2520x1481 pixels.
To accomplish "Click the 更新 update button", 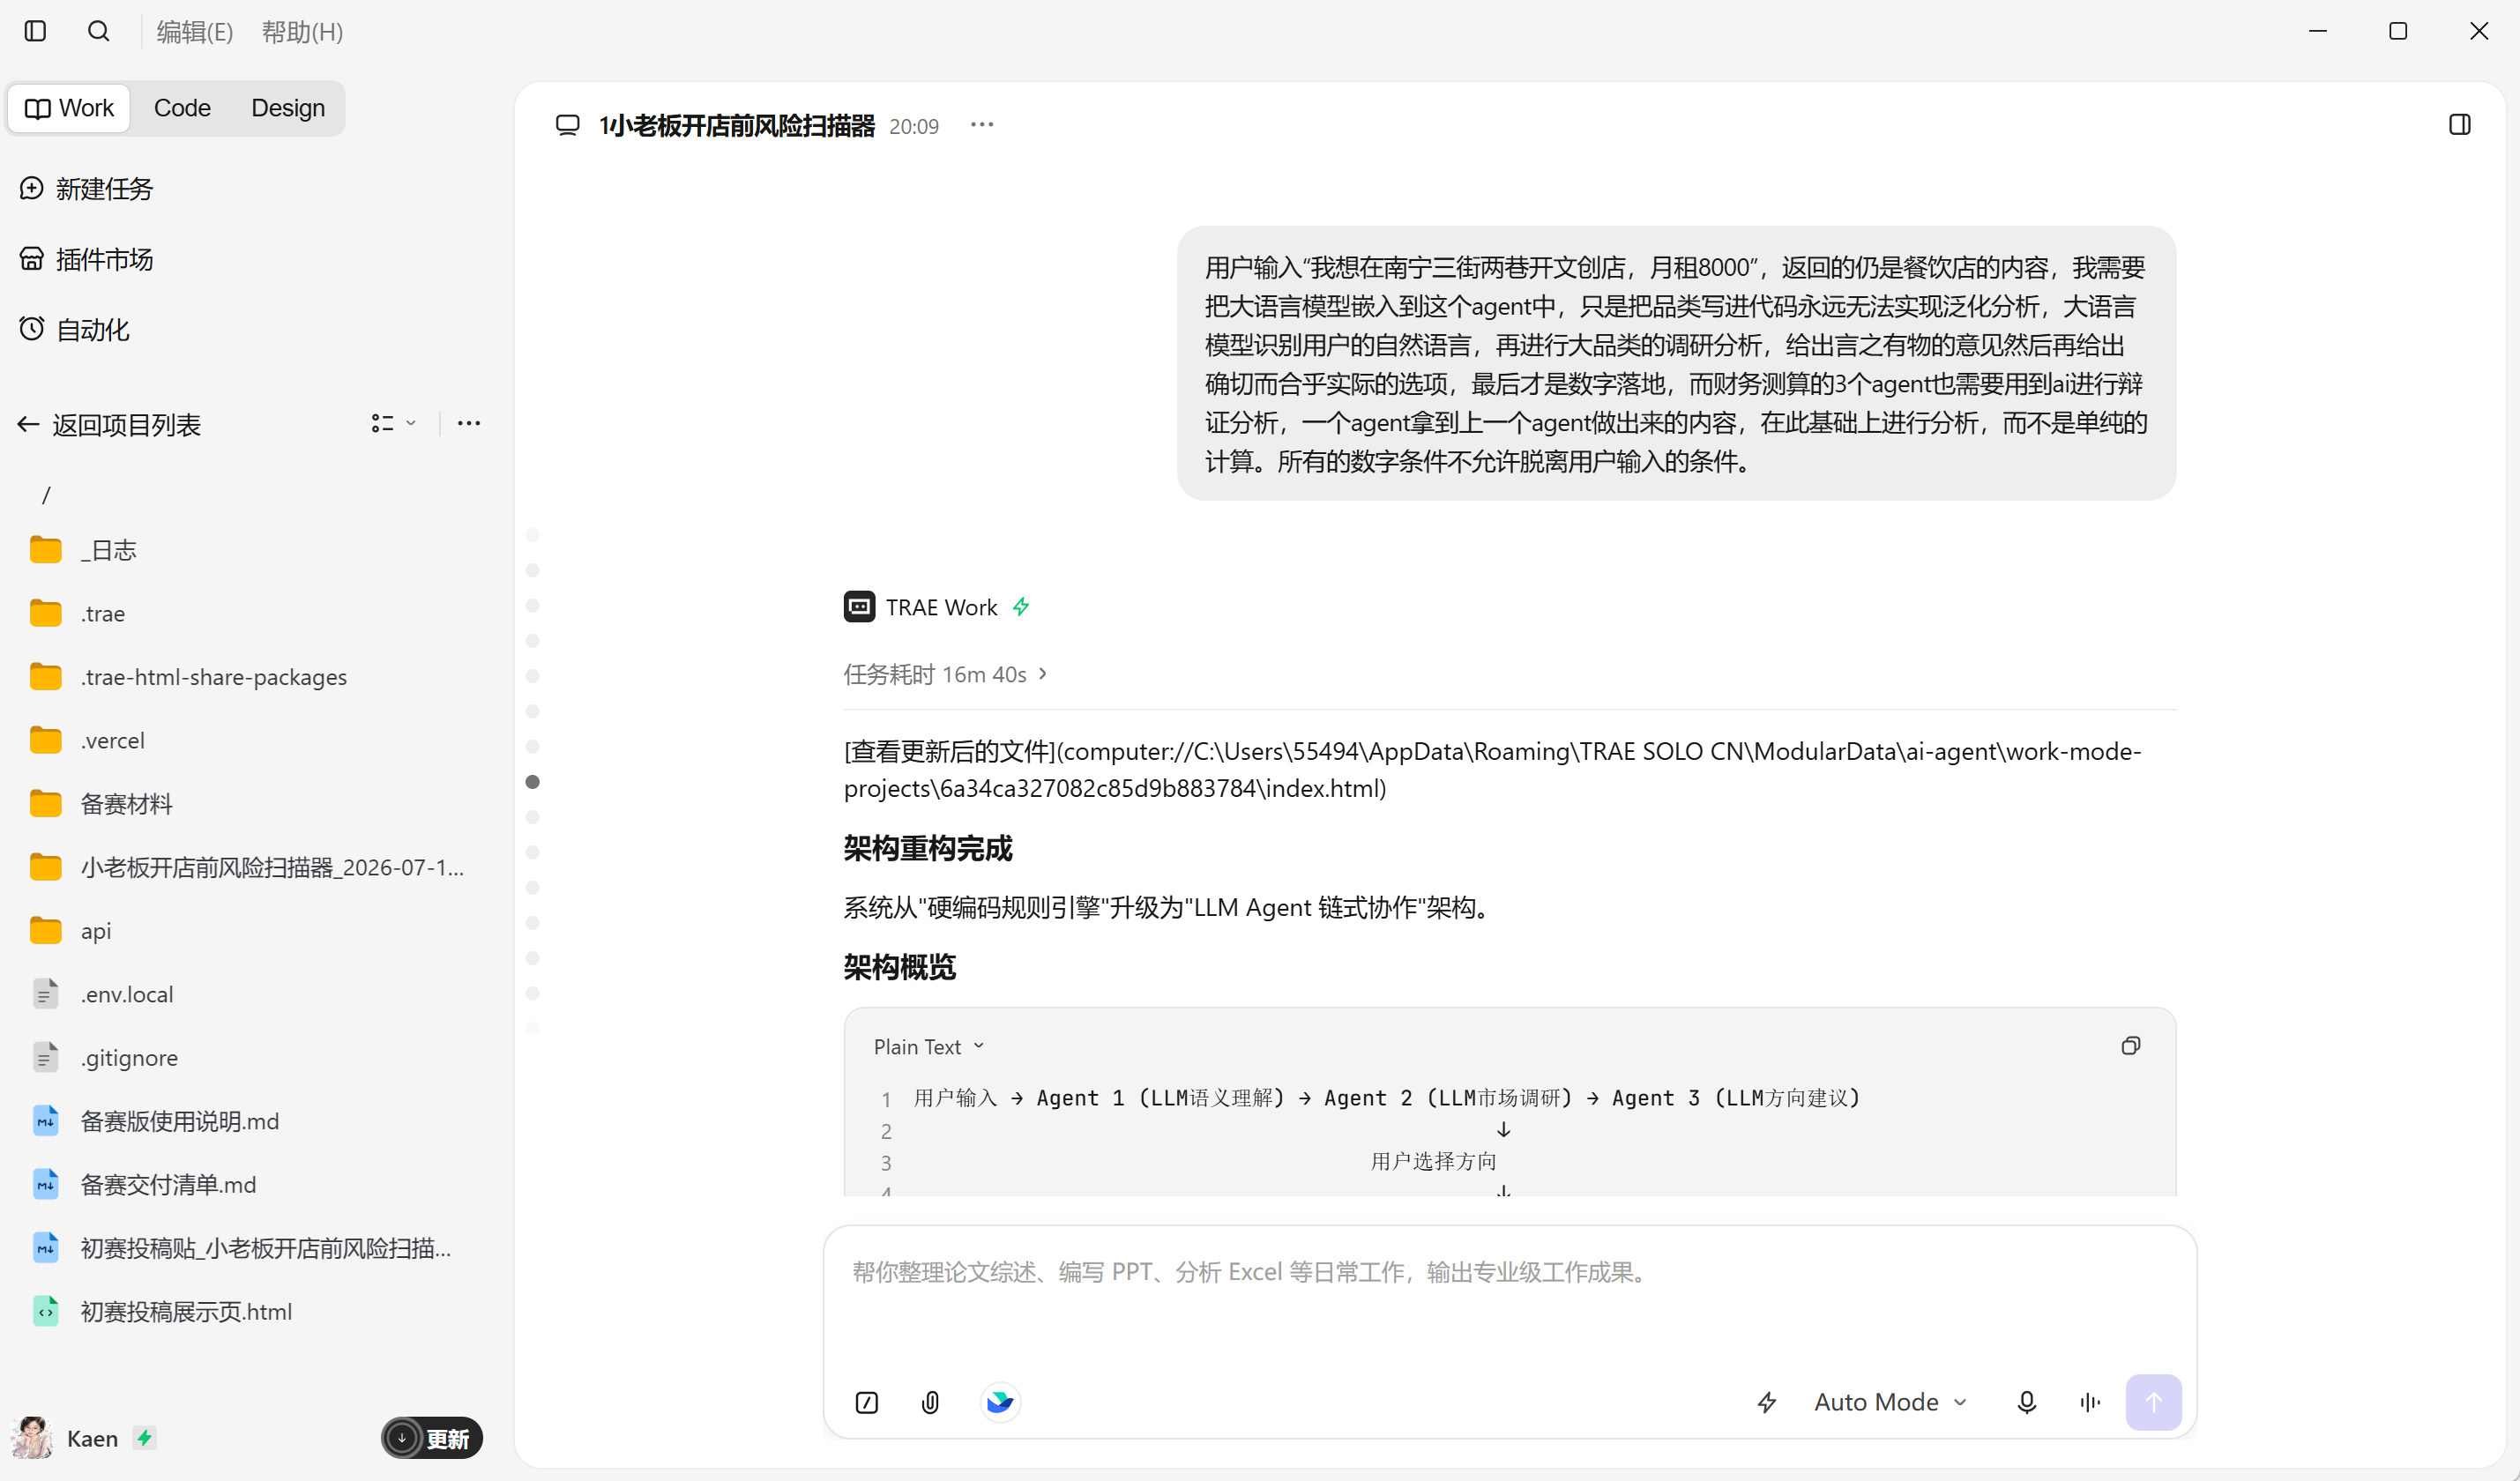I will pyautogui.click(x=432, y=1438).
